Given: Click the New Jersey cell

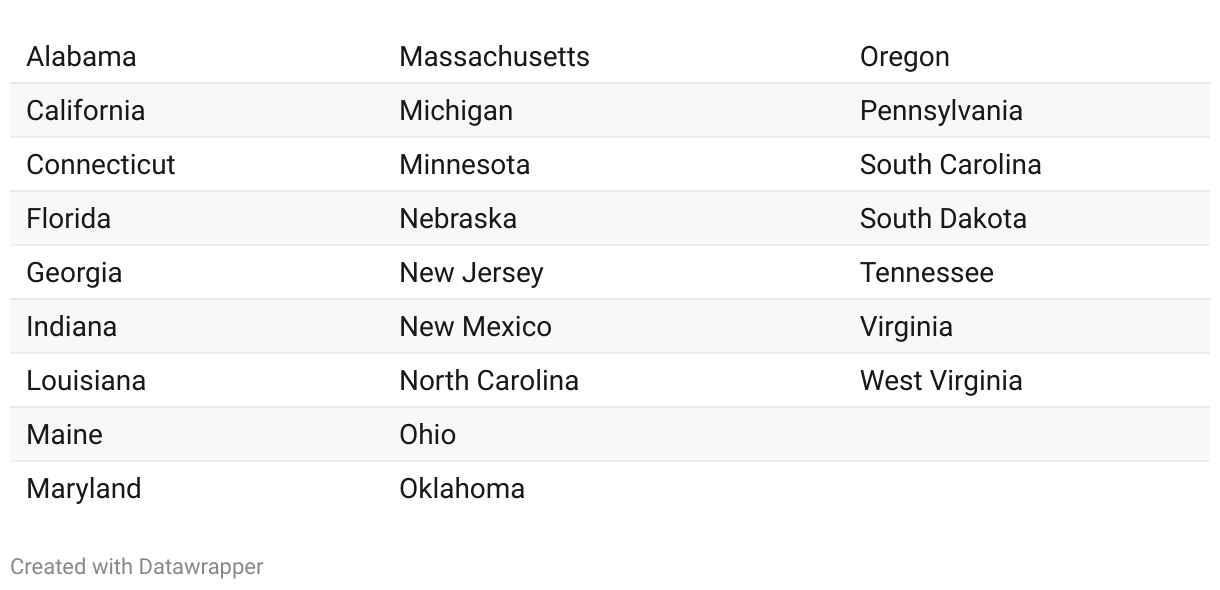Looking at the screenshot, I should [x=471, y=273].
